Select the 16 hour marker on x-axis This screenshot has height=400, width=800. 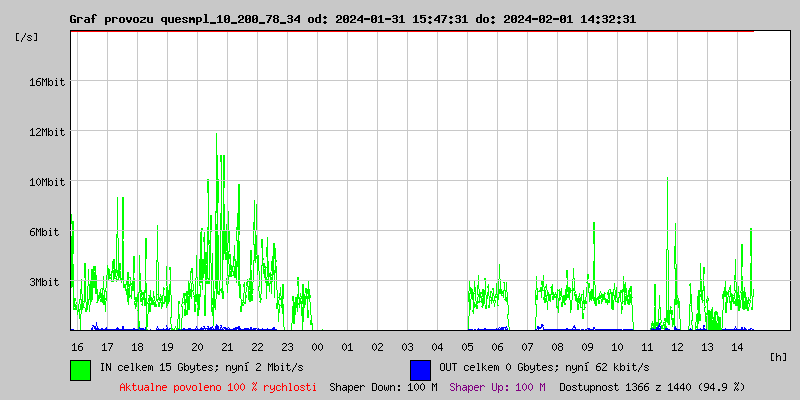point(77,346)
